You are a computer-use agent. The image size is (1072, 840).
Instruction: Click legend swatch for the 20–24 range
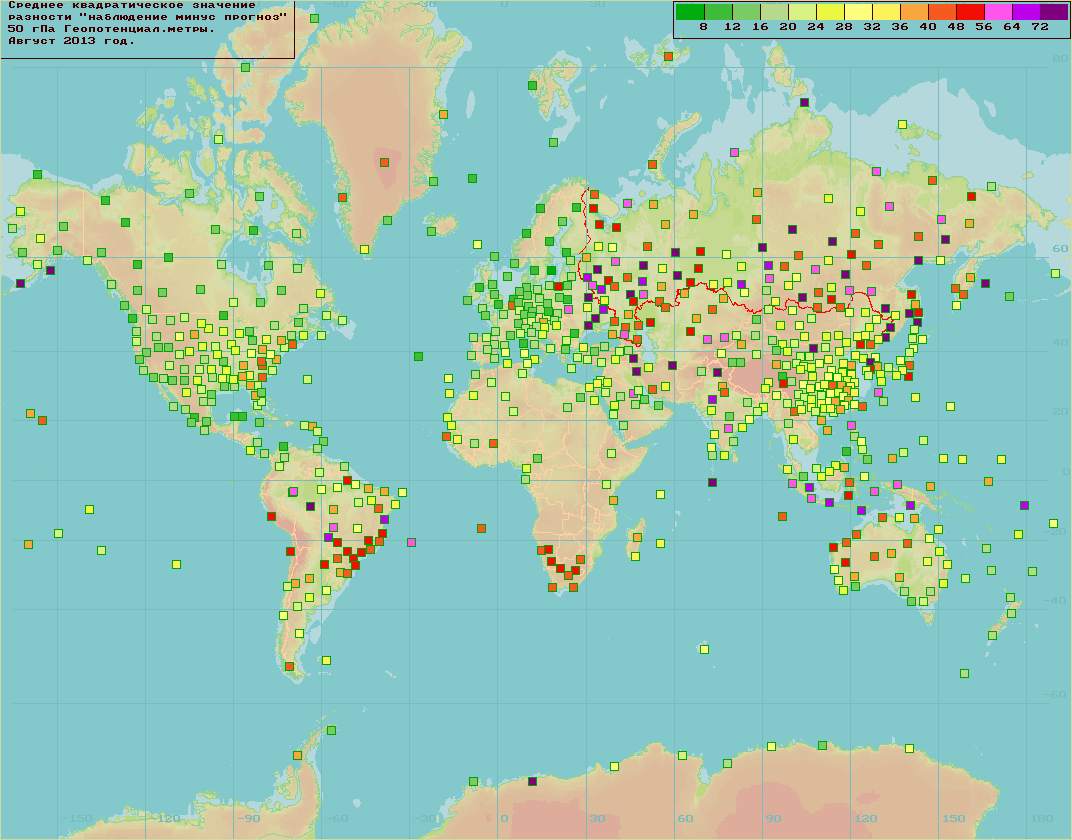(802, 12)
